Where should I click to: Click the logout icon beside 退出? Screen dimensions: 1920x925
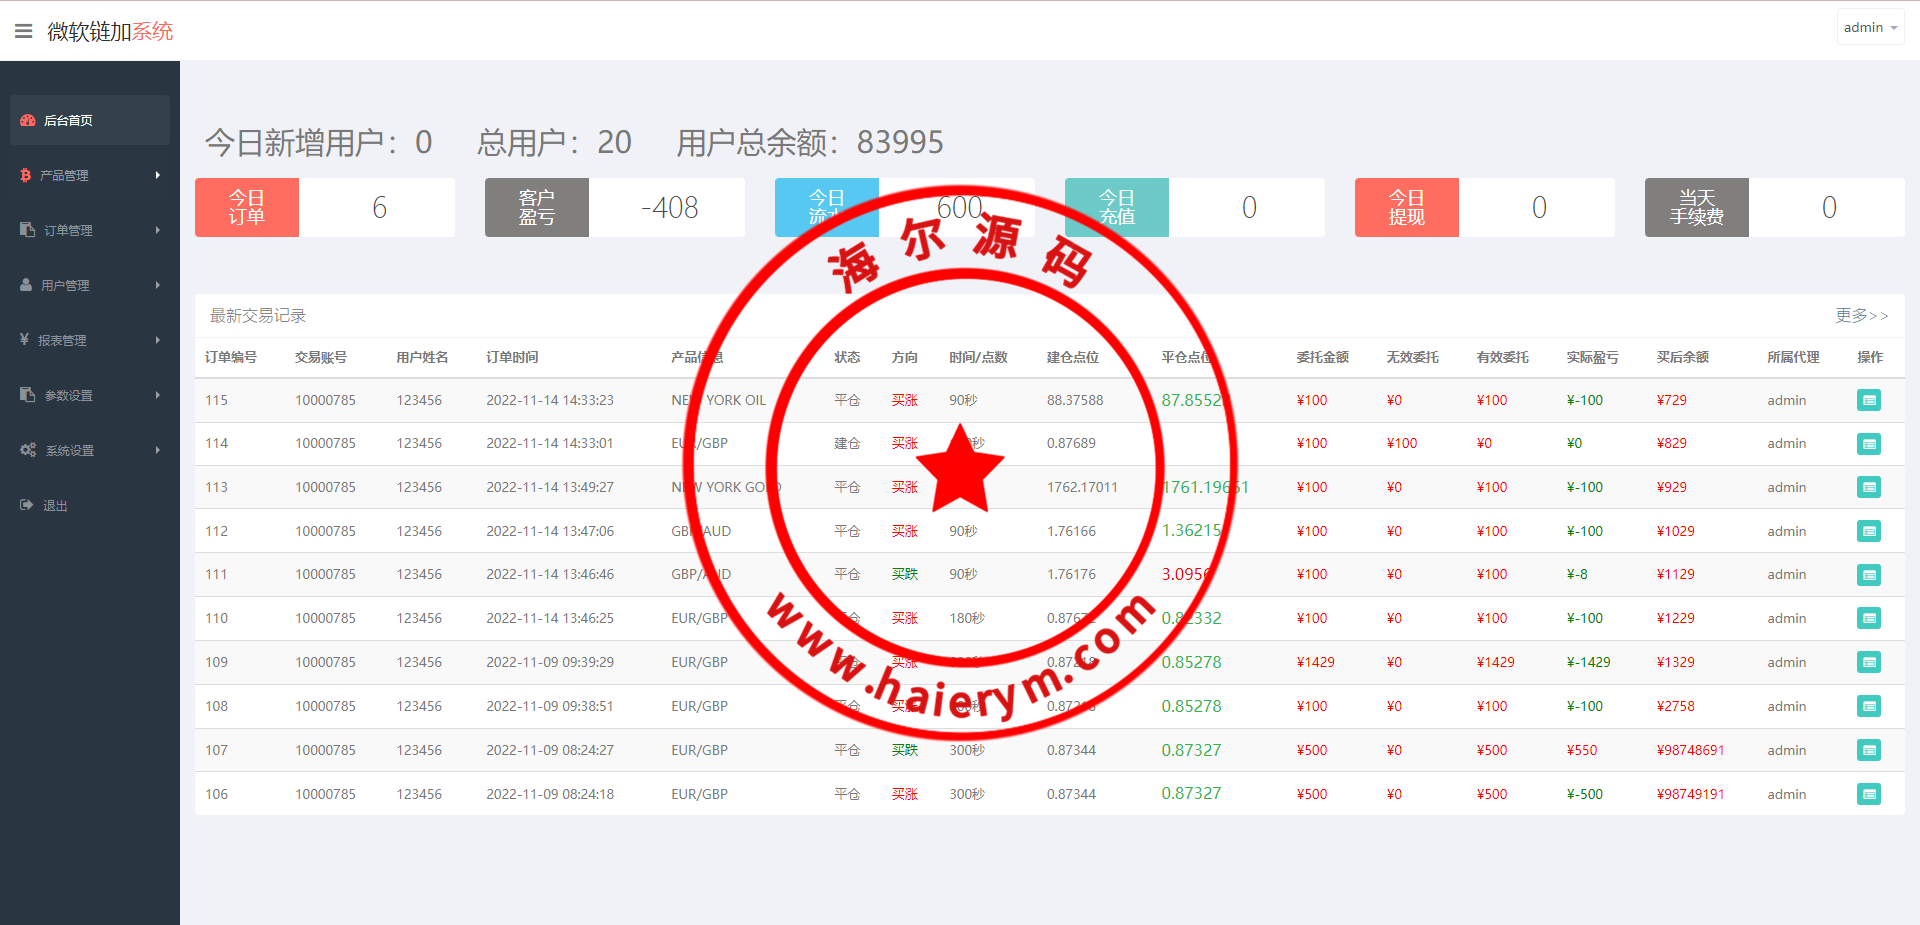27,505
